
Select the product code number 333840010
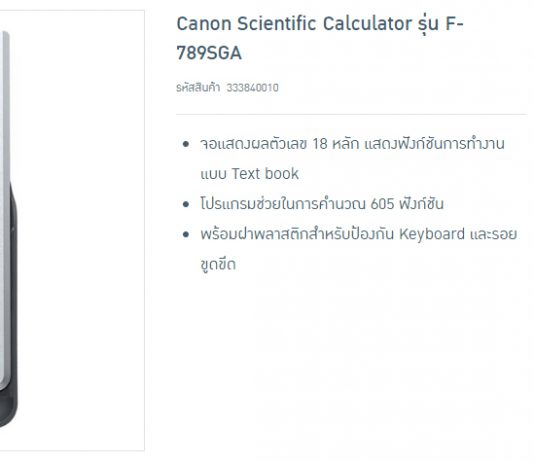pos(252,88)
